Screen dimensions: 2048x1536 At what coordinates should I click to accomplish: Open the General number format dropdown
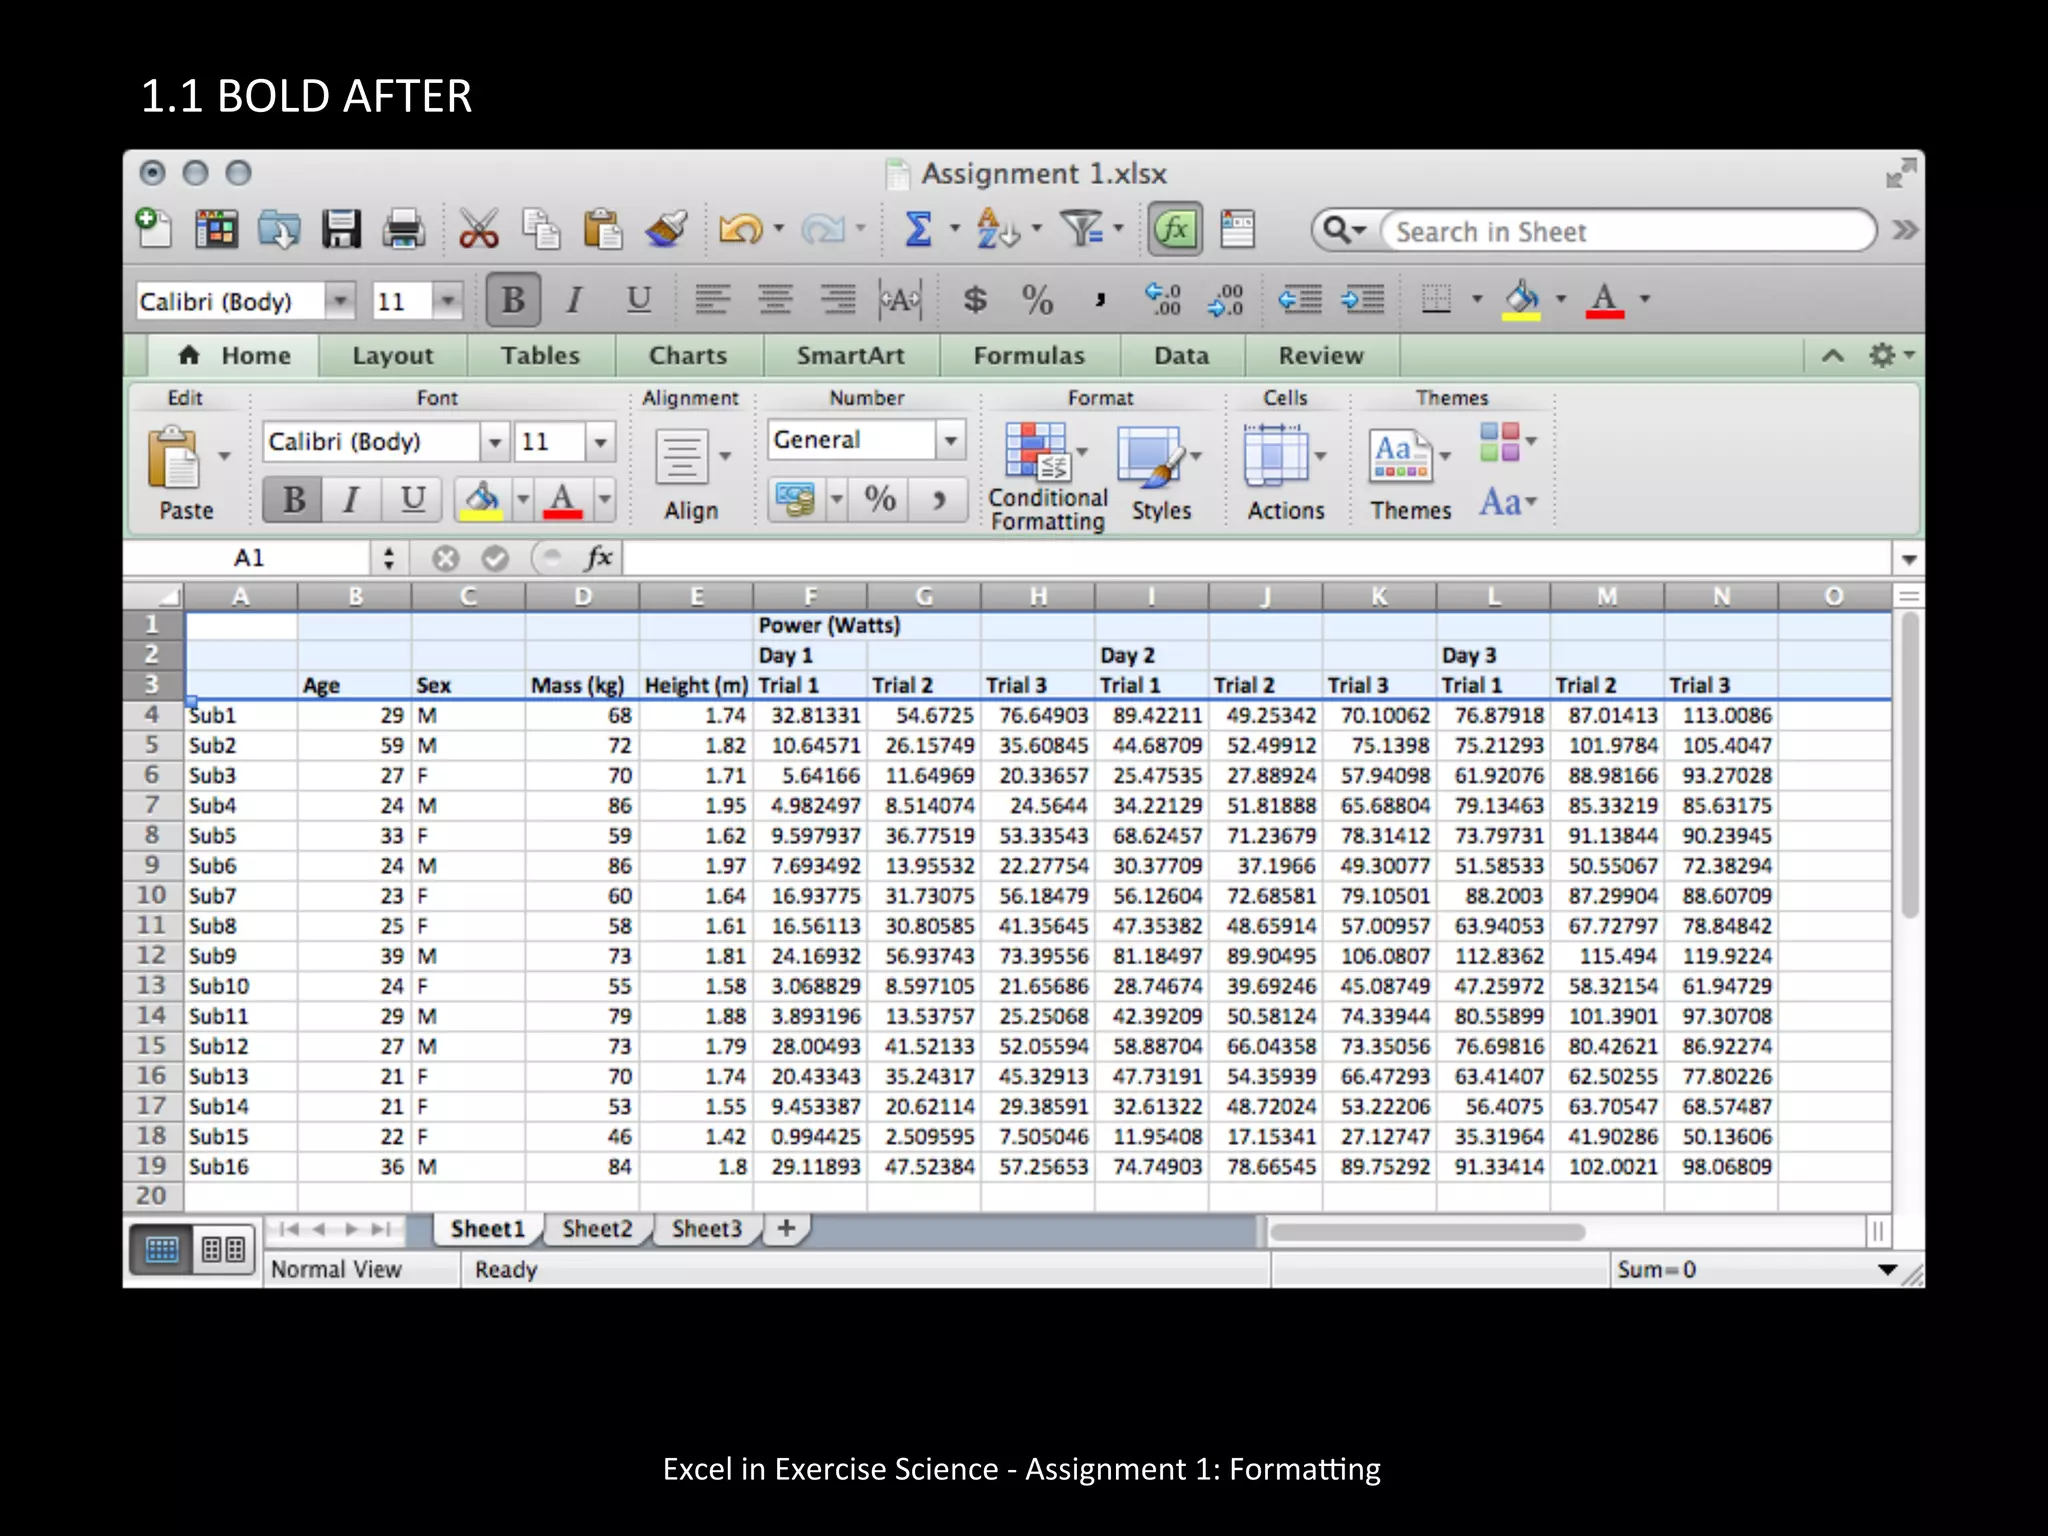point(950,440)
